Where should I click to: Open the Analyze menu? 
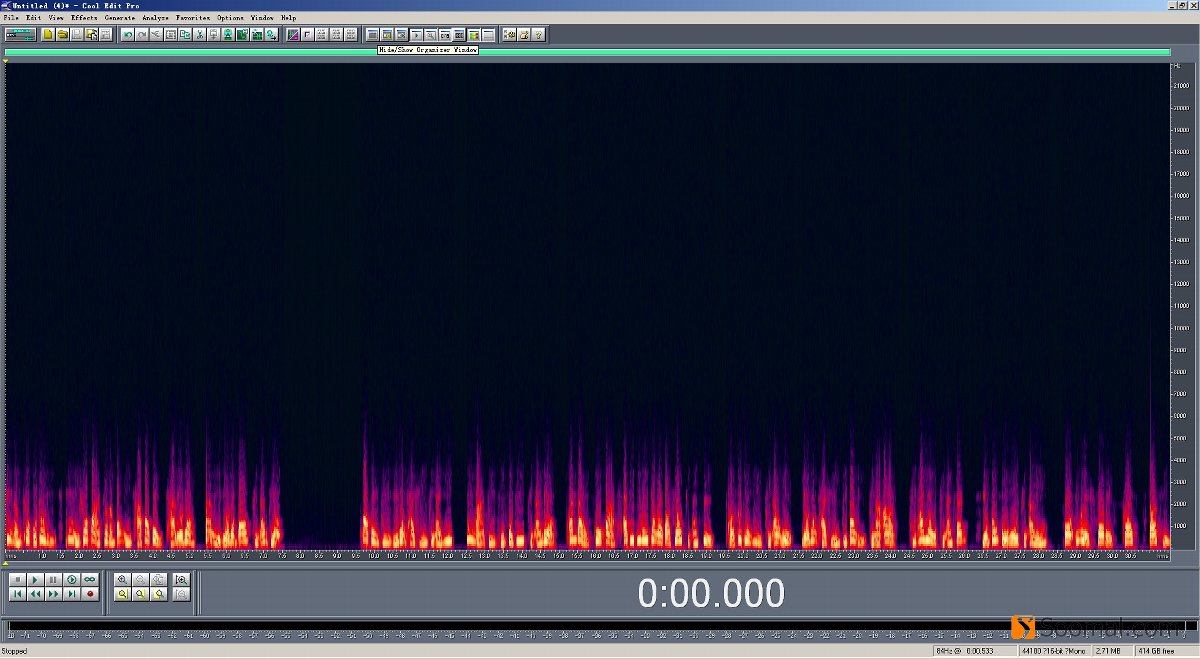click(155, 18)
